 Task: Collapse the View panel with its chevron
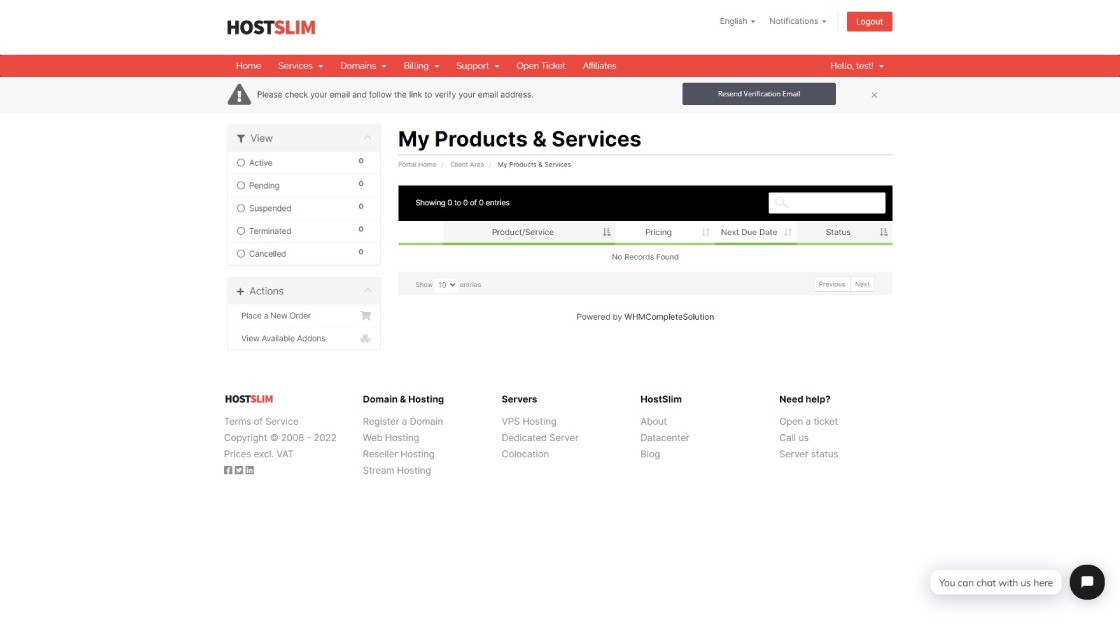[369, 138]
